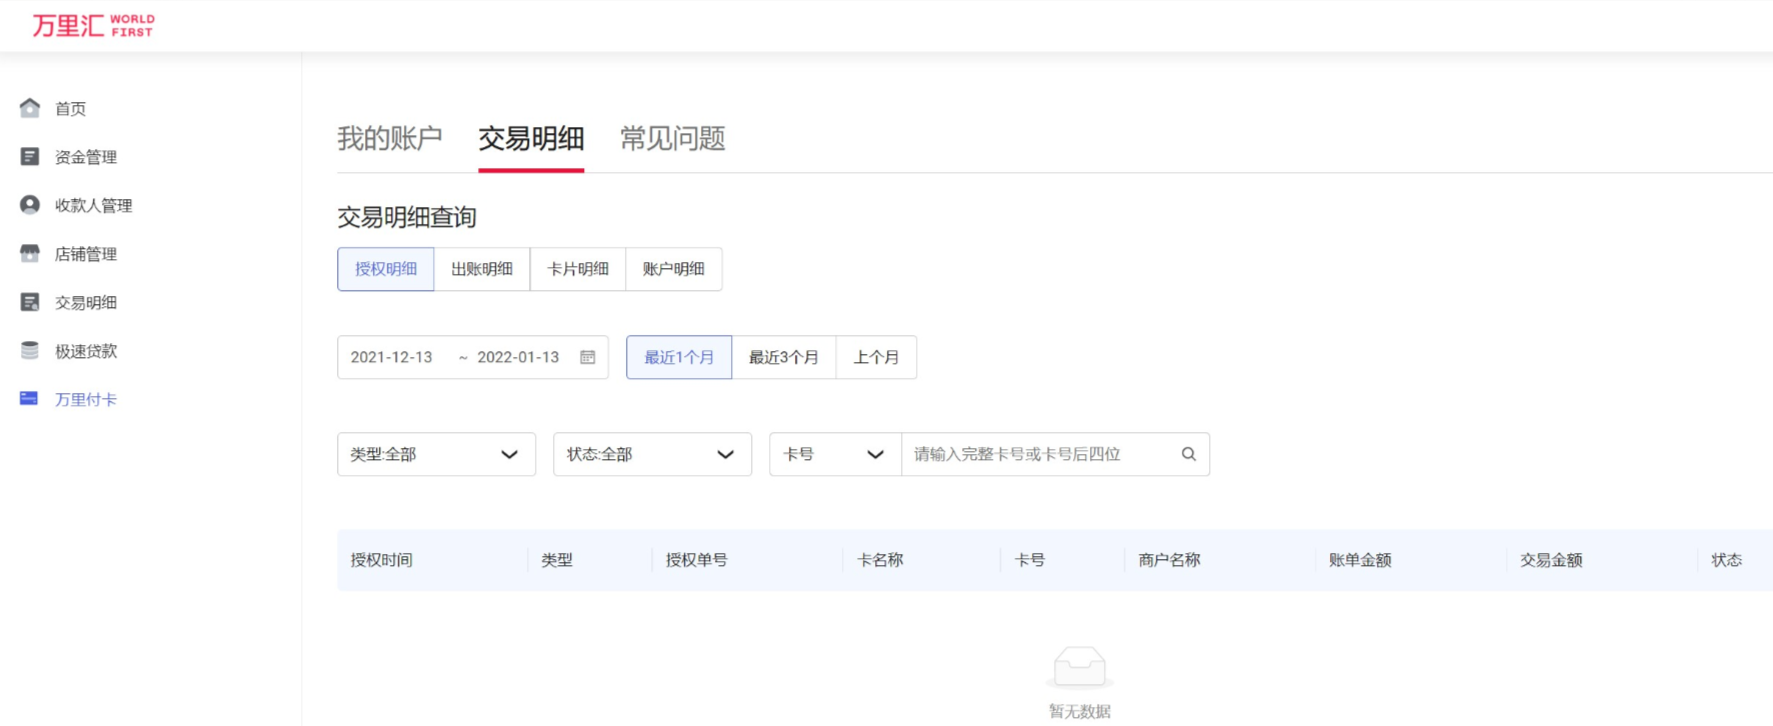Screen dimensions: 1773x726
Task: Open the 卡号 search type dropdown
Action: tap(835, 454)
